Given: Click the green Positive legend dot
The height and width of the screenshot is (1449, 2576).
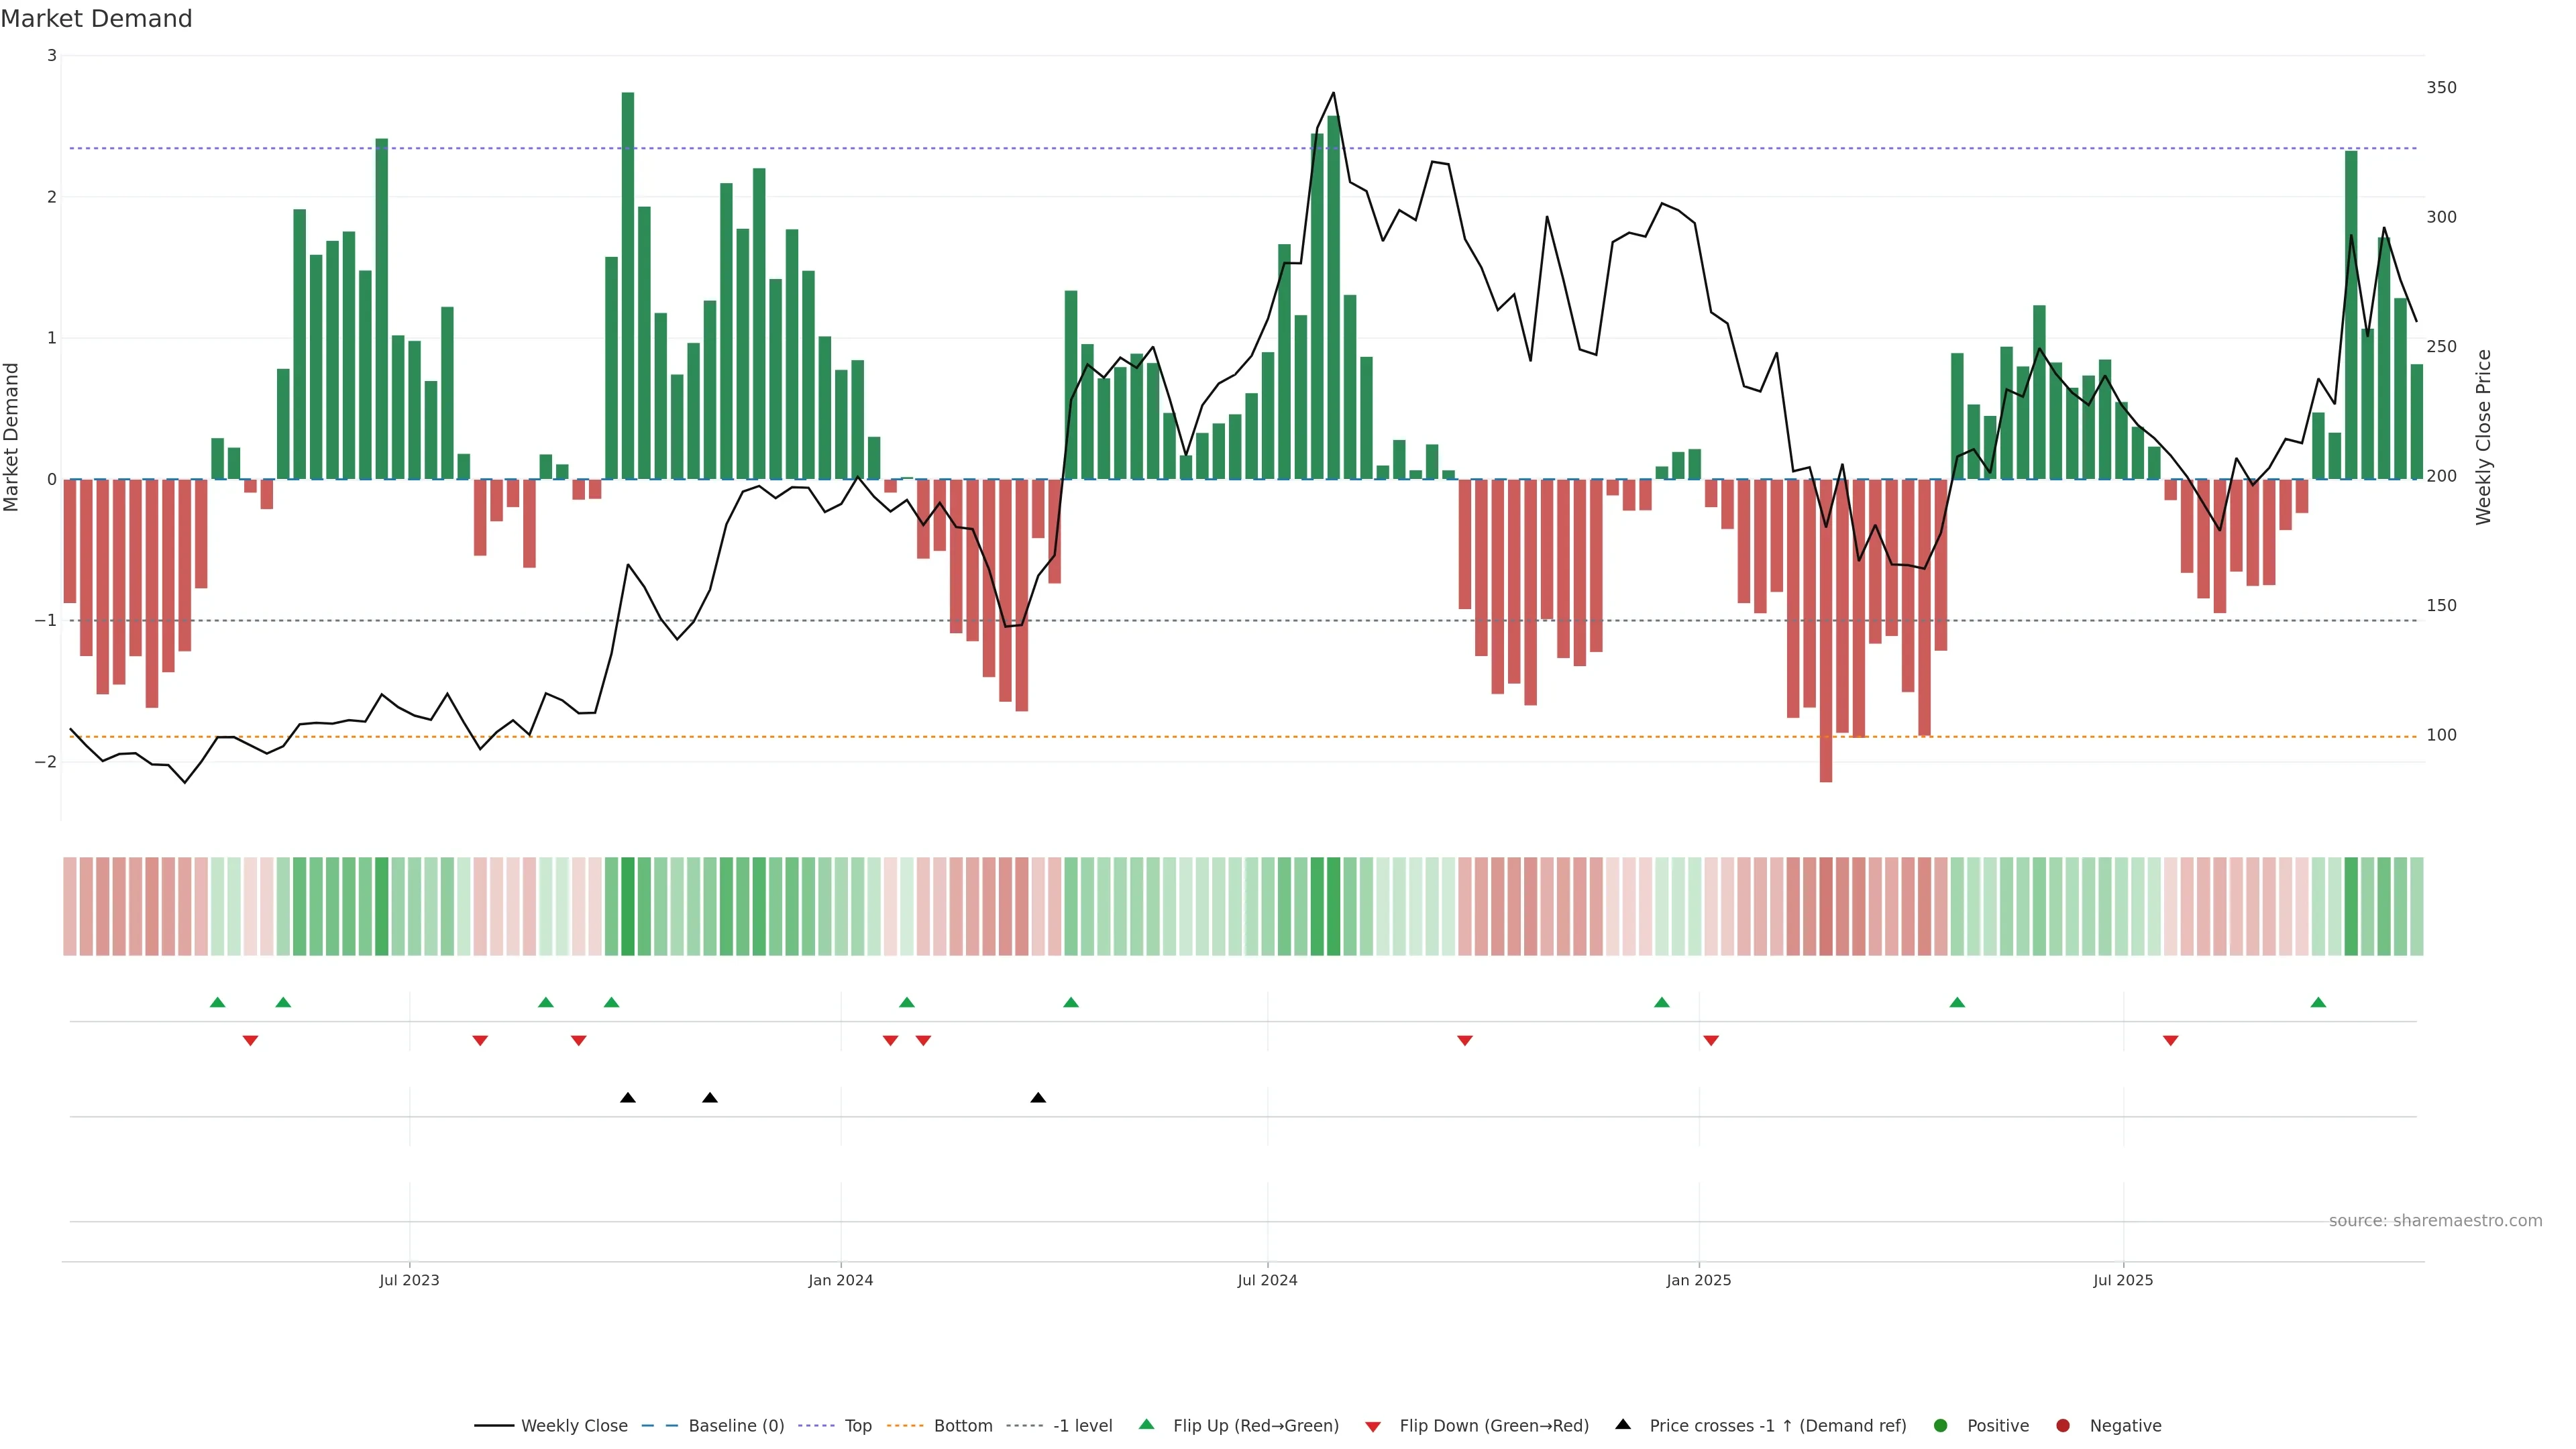Looking at the screenshot, I should point(1941,1425).
